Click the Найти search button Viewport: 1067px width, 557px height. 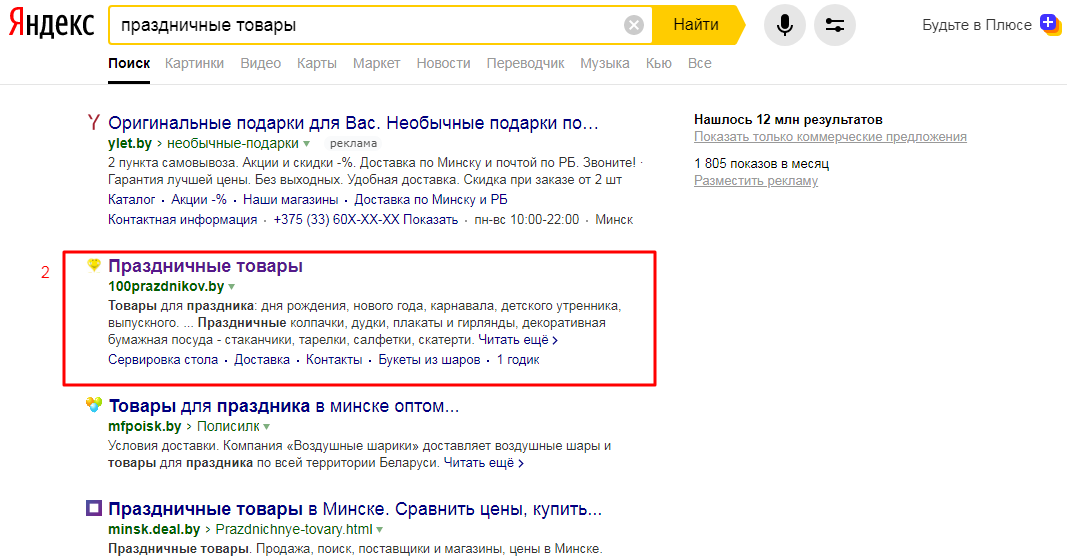(x=696, y=25)
